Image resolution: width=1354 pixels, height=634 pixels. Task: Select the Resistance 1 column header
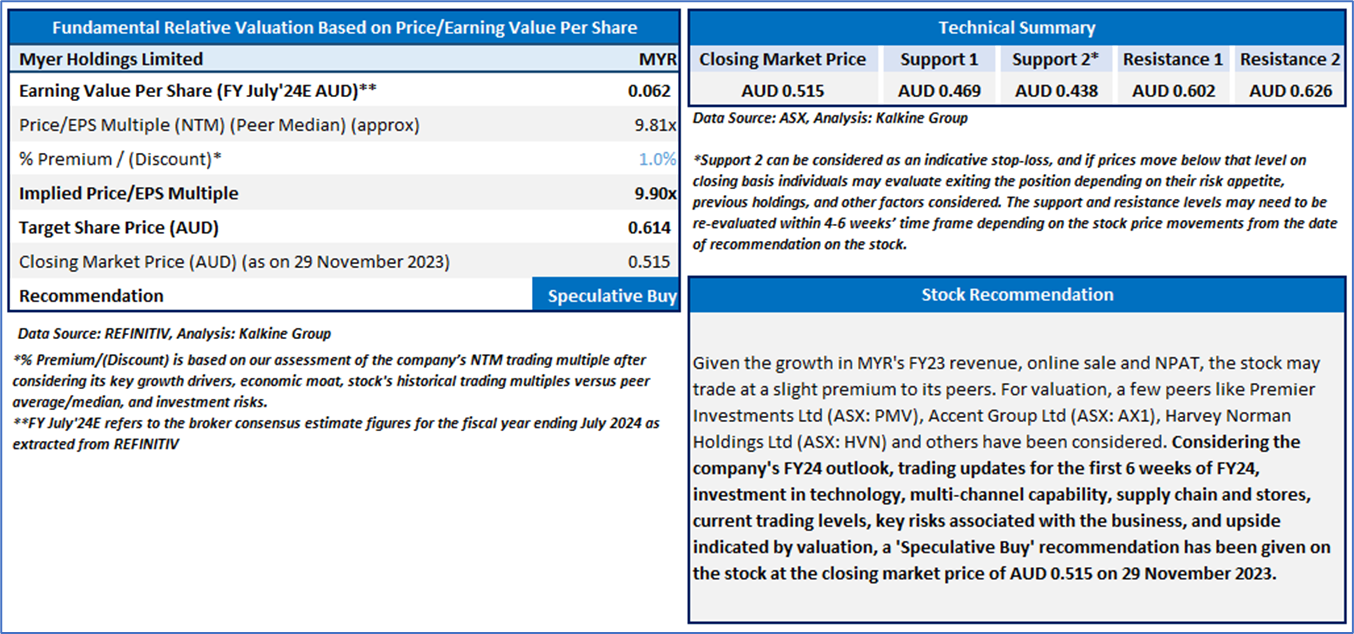click(x=1173, y=59)
